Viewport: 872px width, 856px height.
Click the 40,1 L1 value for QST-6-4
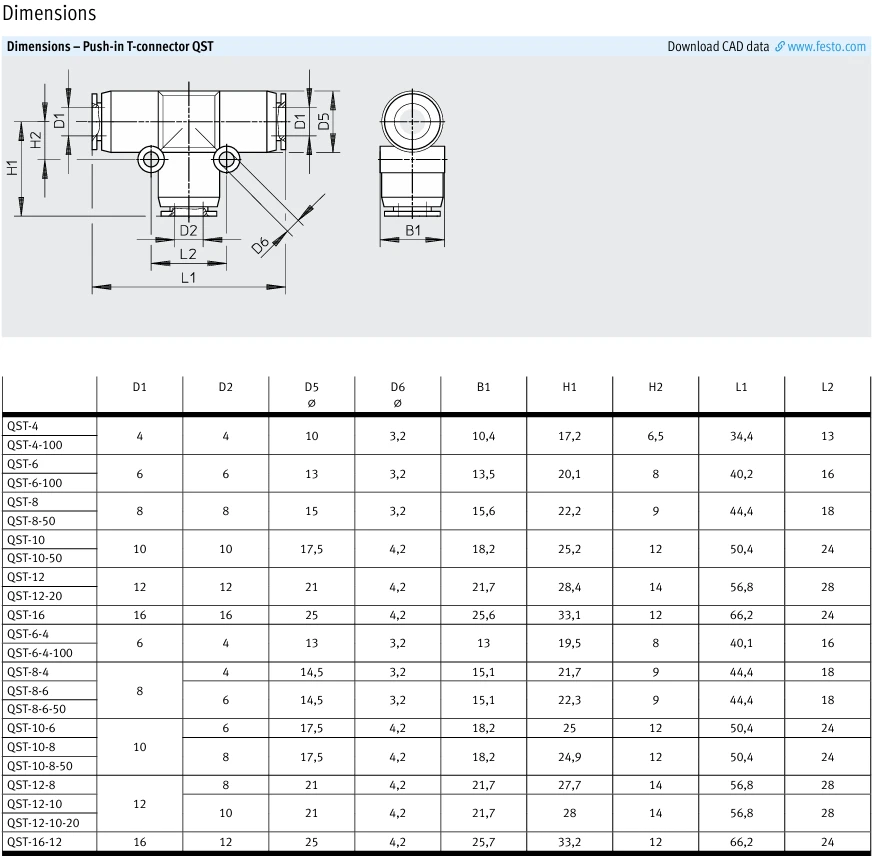(x=741, y=643)
